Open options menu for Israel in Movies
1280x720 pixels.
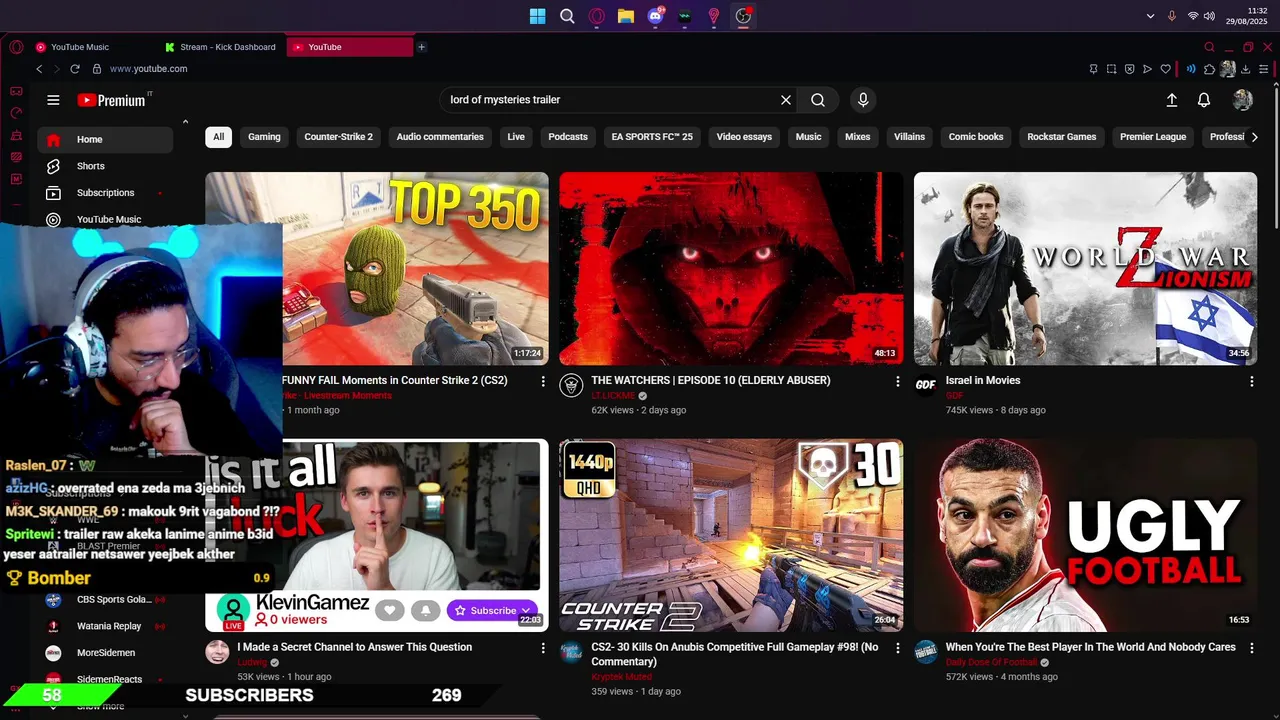(x=1251, y=381)
